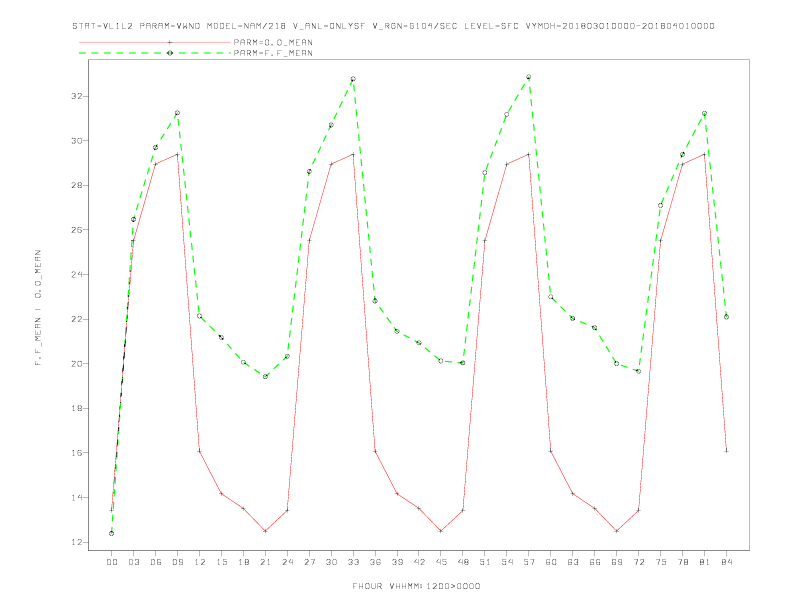792x612 pixels.
Task: Click the x-axis title FHOUR VHHMM:1200>0000
Action: 416,586
